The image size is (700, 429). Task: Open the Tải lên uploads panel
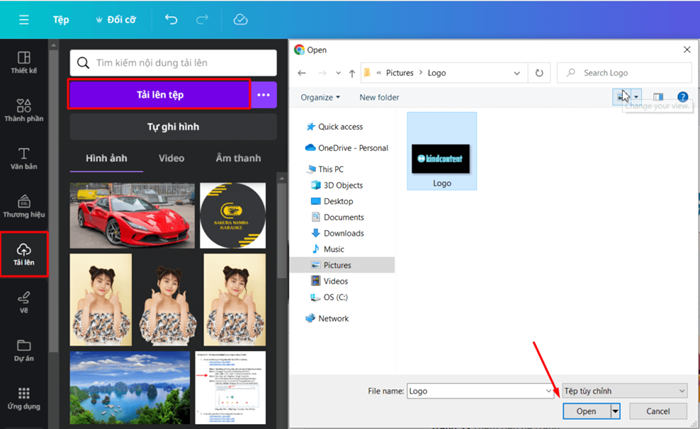pyautogui.click(x=24, y=254)
